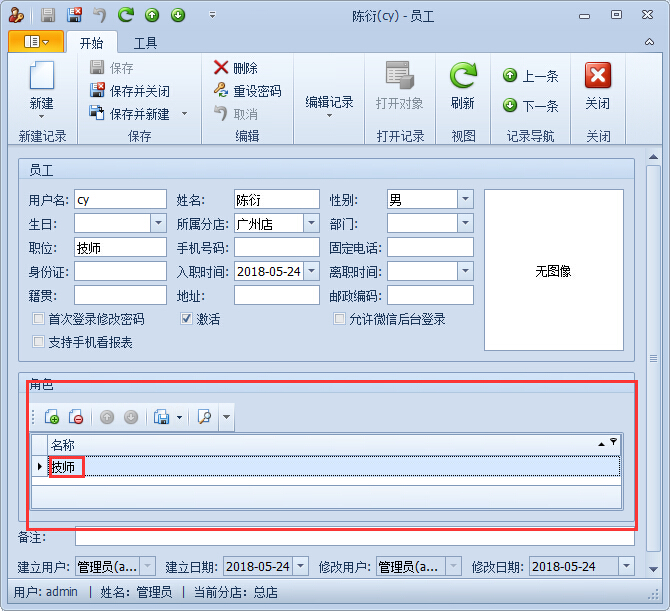670x611 pixels.
Task: Open the 编辑记录 menu
Action: pyautogui.click(x=329, y=102)
